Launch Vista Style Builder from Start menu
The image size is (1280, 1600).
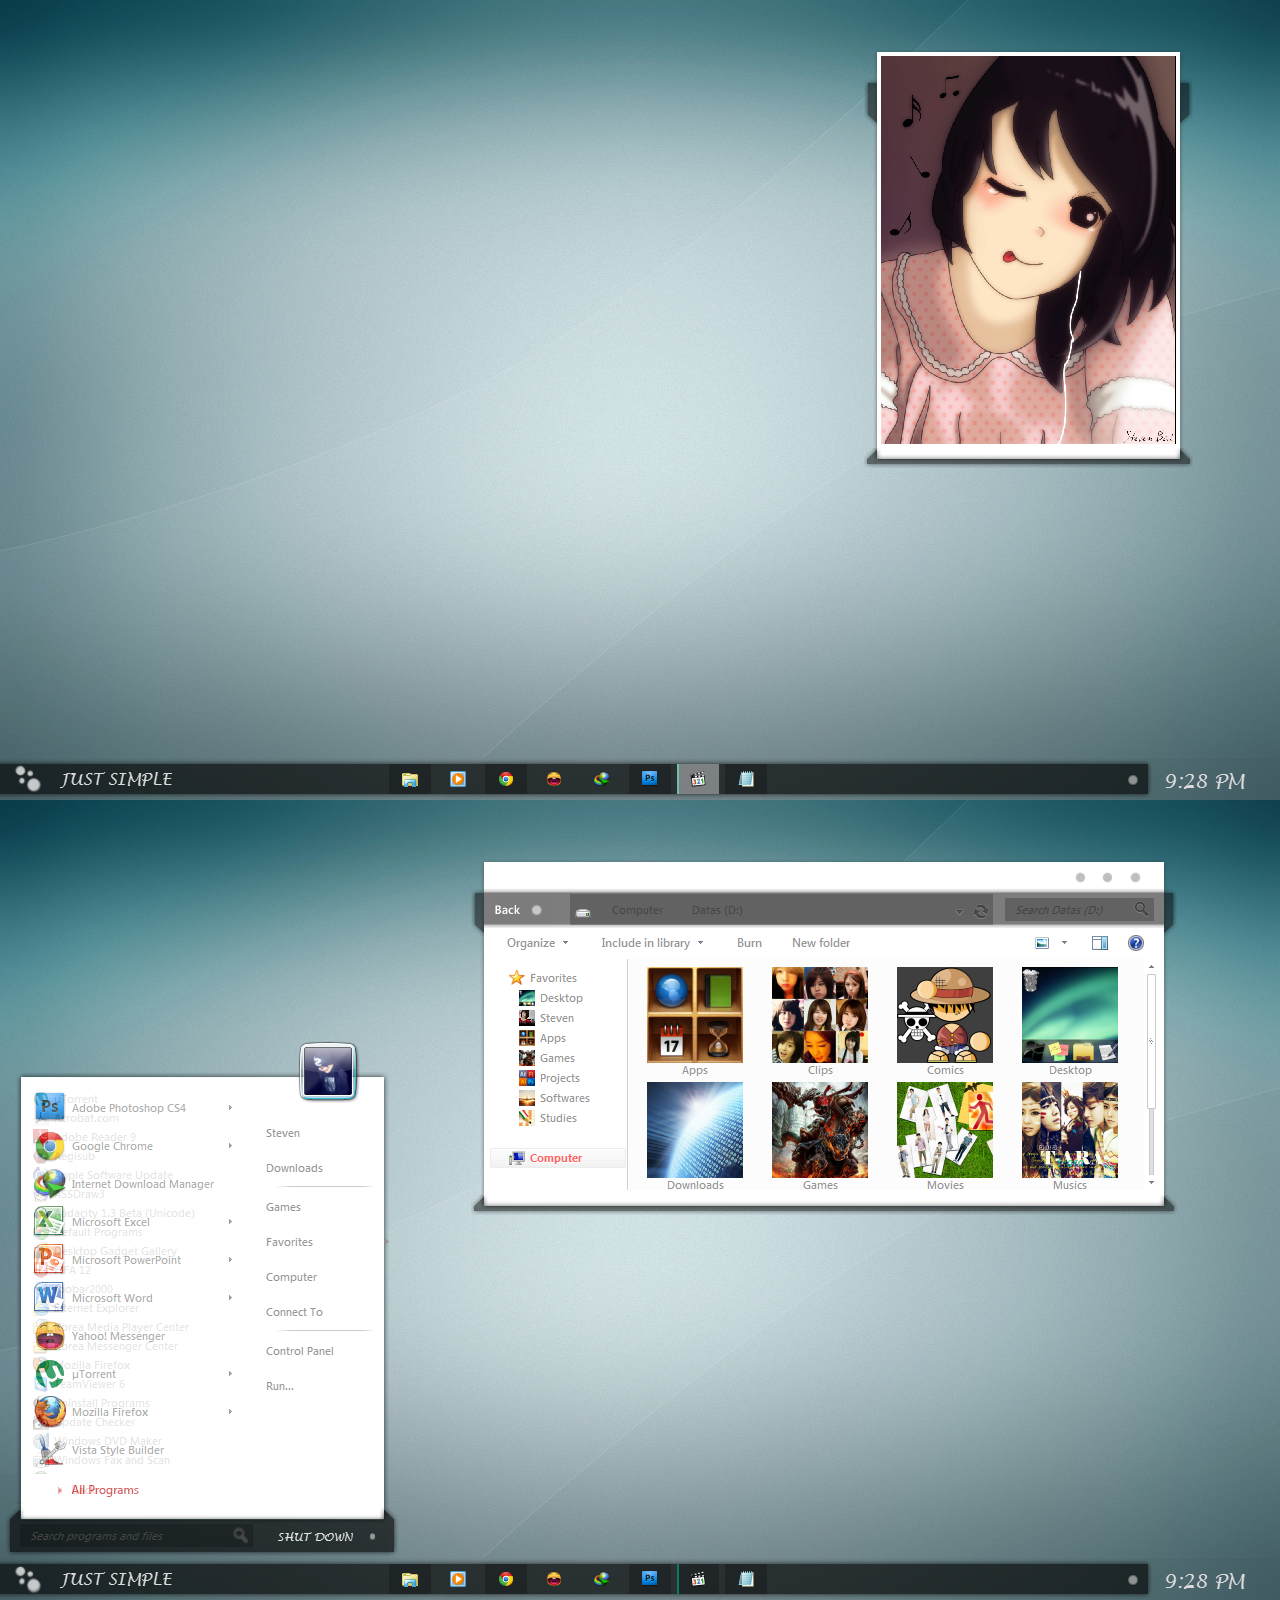click(118, 1450)
